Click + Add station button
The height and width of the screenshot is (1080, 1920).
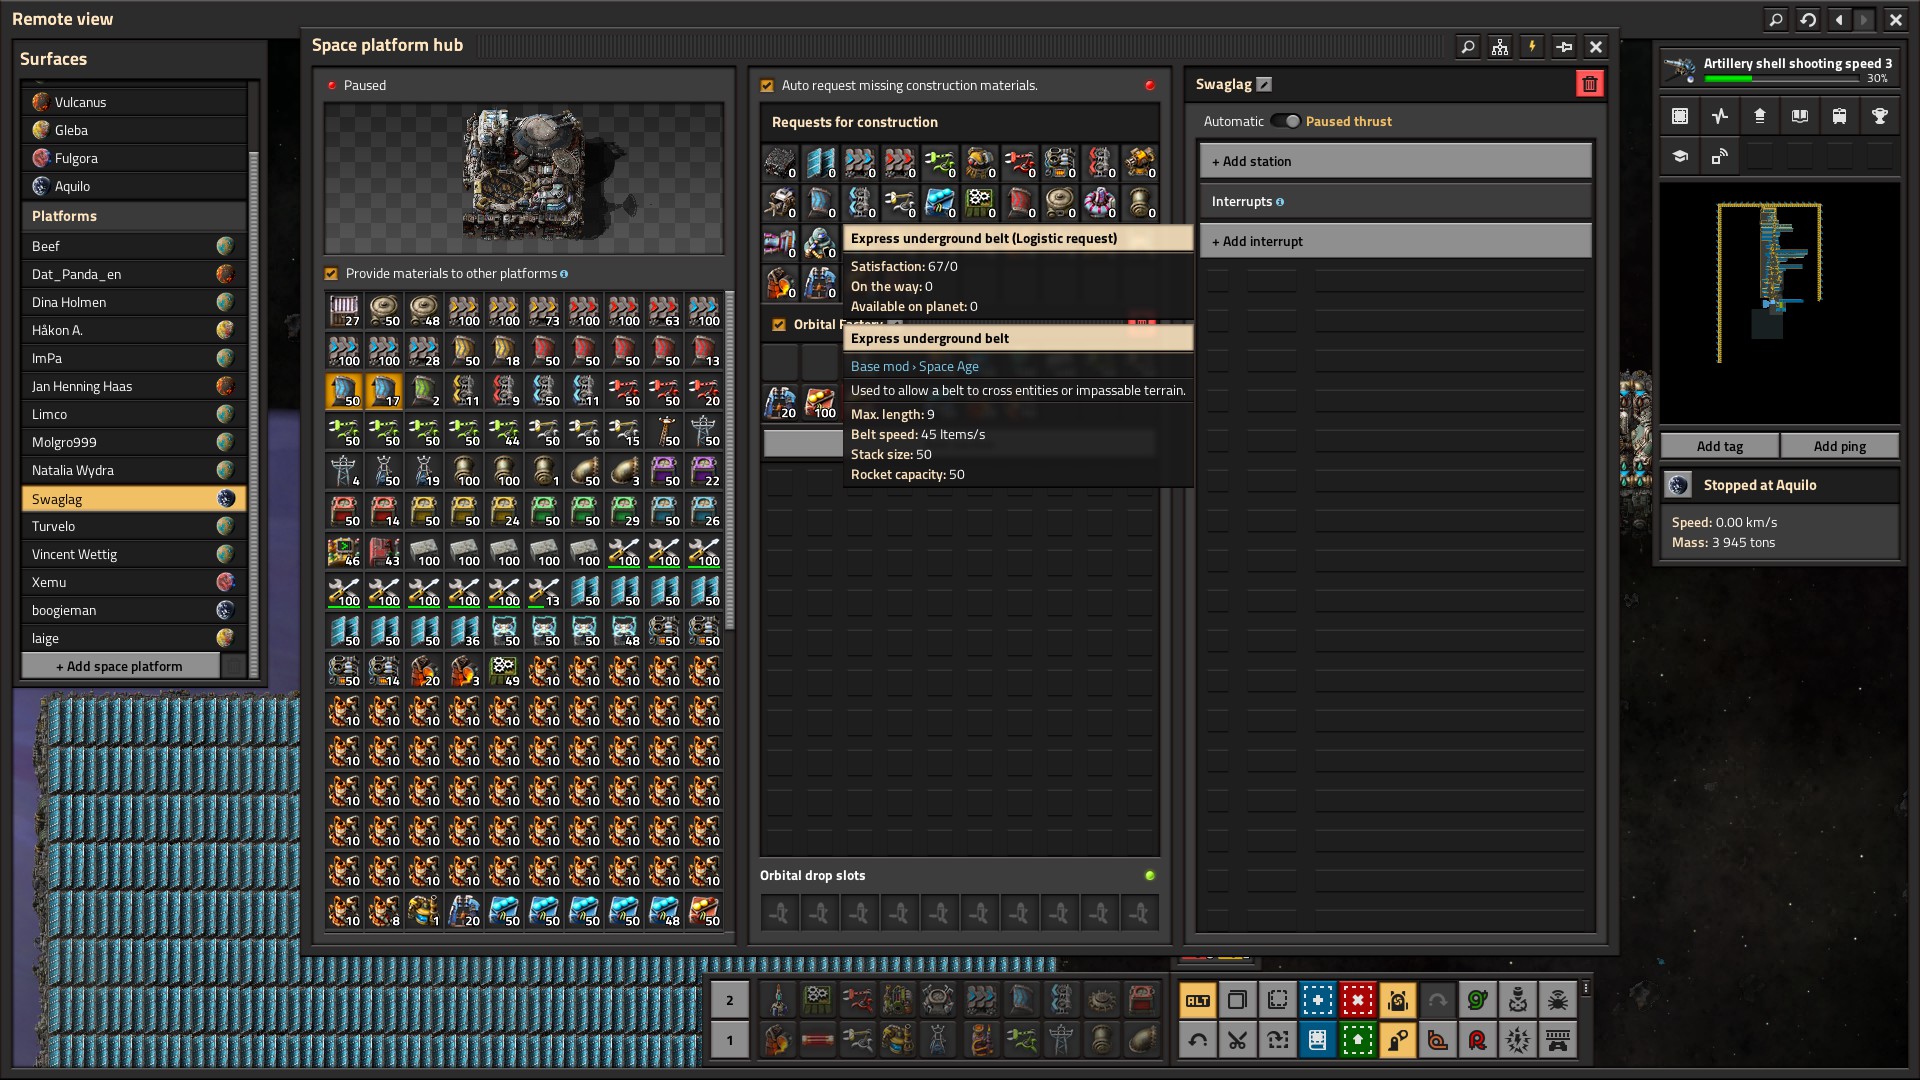[1395, 161]
